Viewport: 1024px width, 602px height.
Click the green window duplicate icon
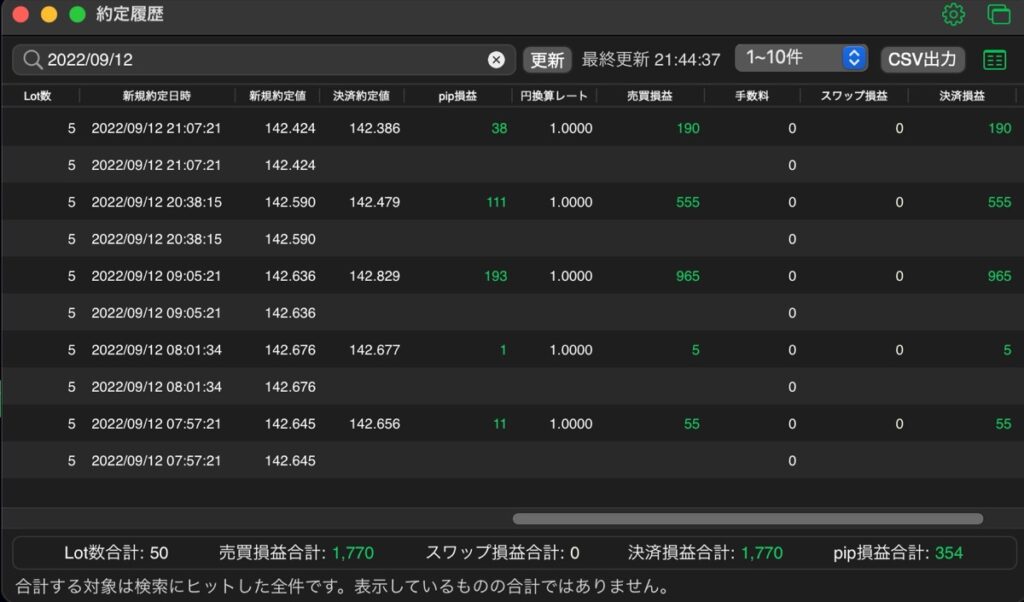999,14
